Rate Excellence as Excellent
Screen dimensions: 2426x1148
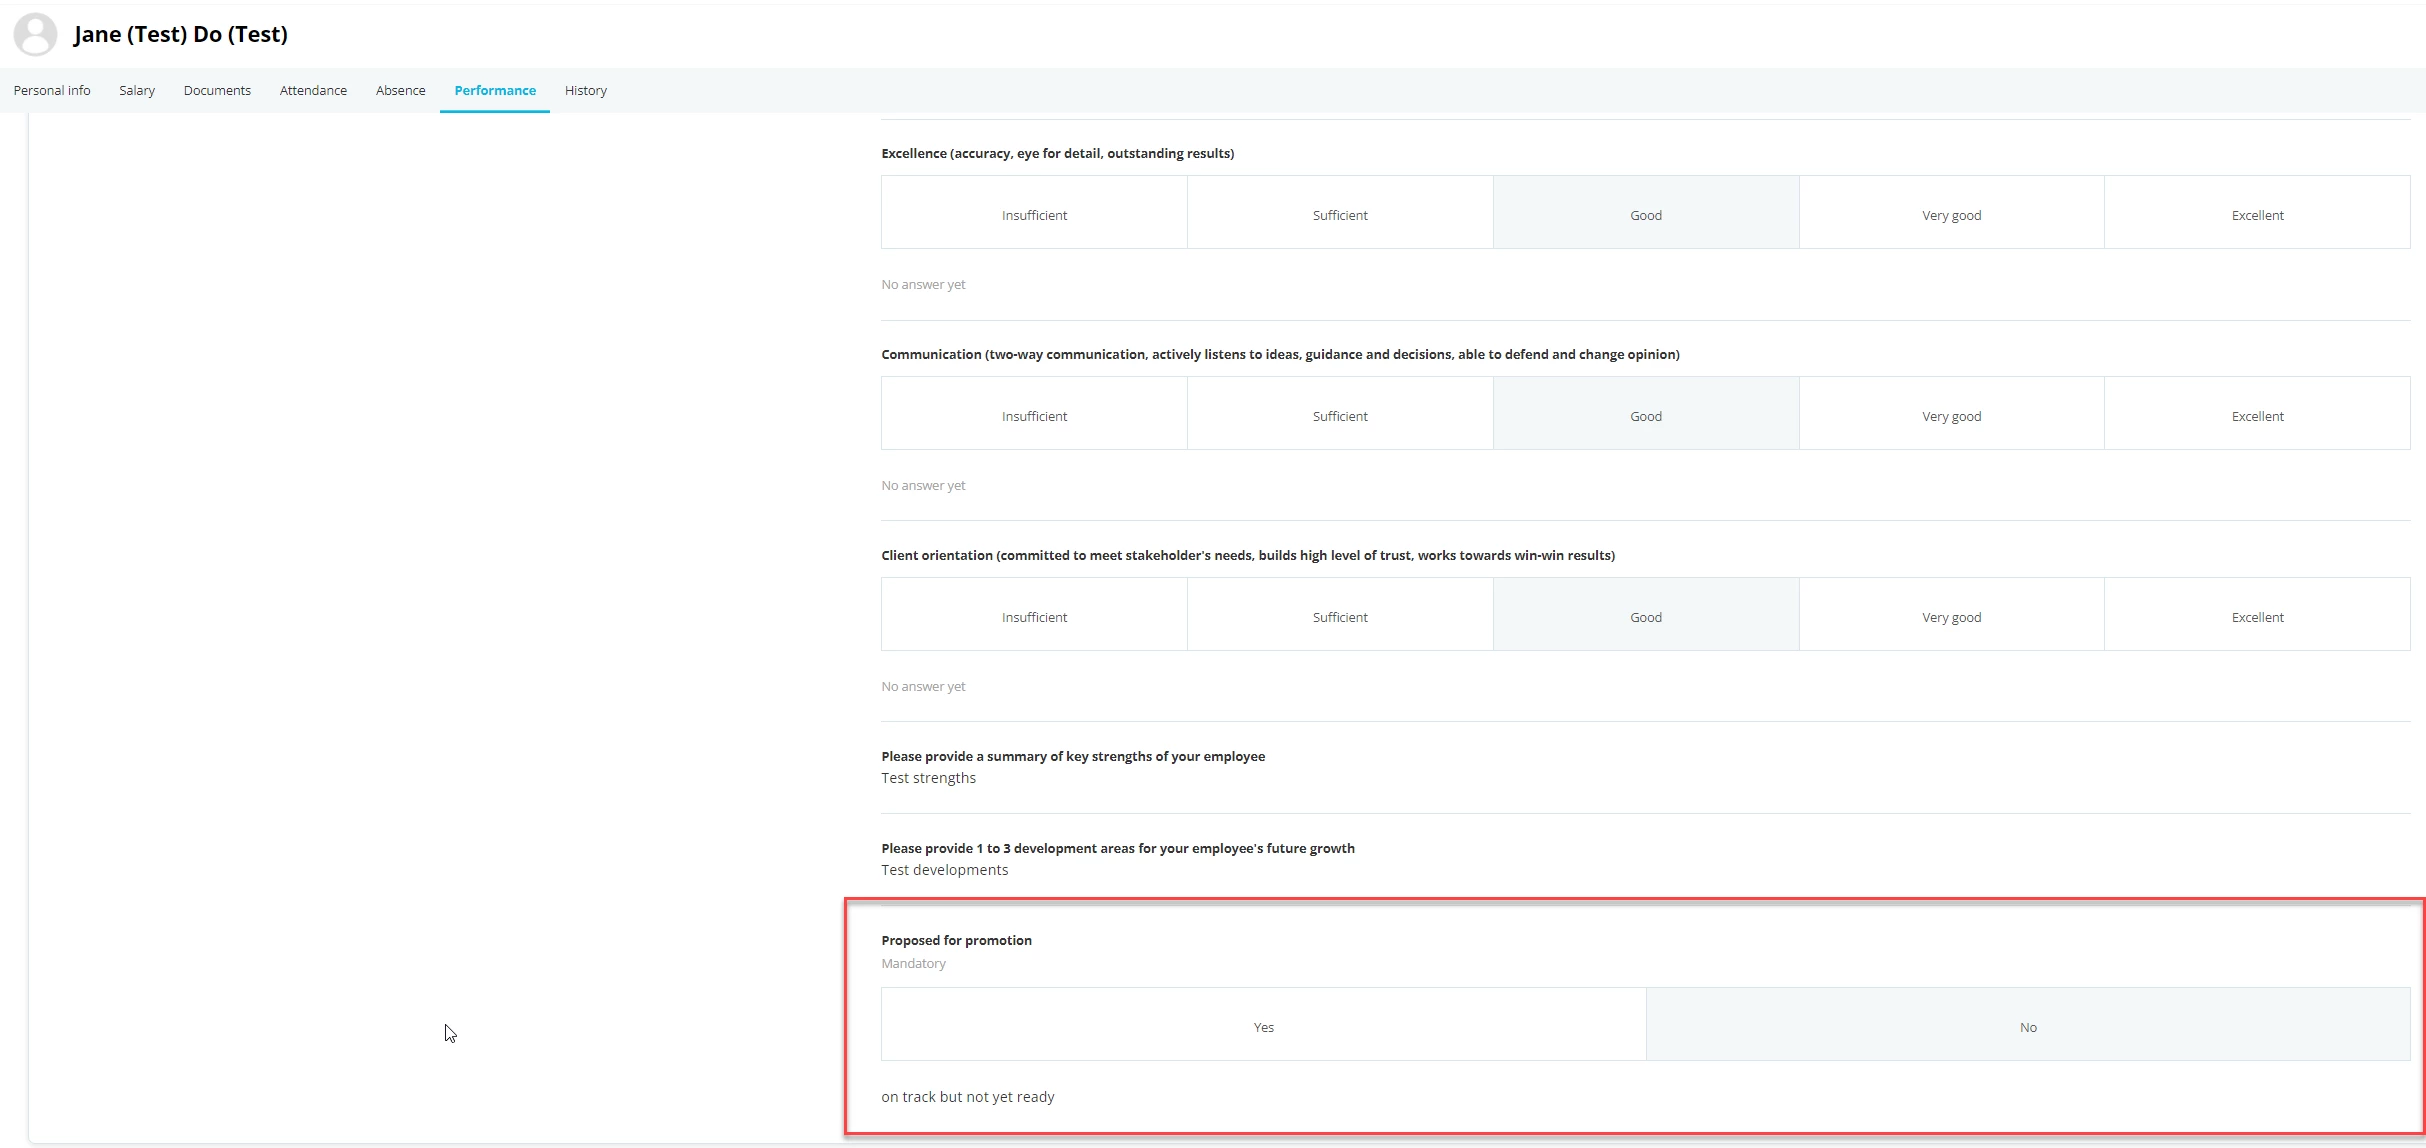pyautogui.click(x=2257, y=213)
